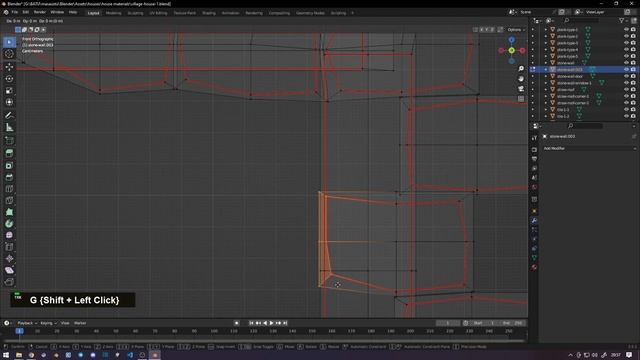
Task: Expand plank-type-1 in the outliner
Action: coord(546,30)
